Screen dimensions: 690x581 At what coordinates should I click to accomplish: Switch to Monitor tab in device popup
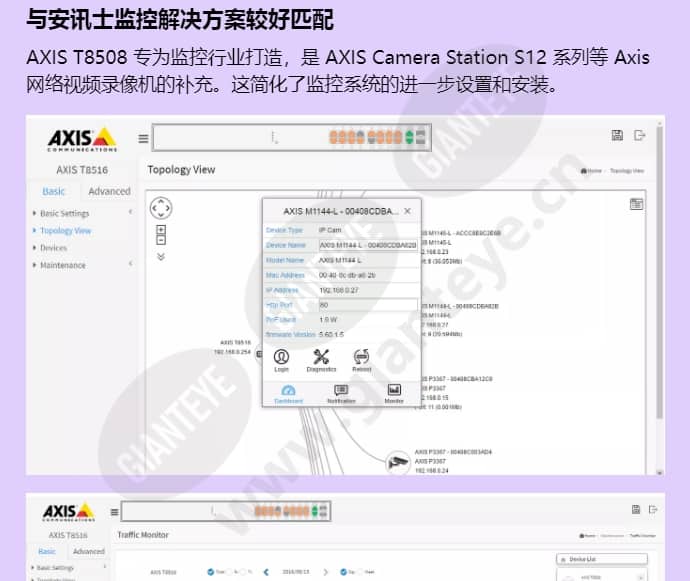[394, 394]
